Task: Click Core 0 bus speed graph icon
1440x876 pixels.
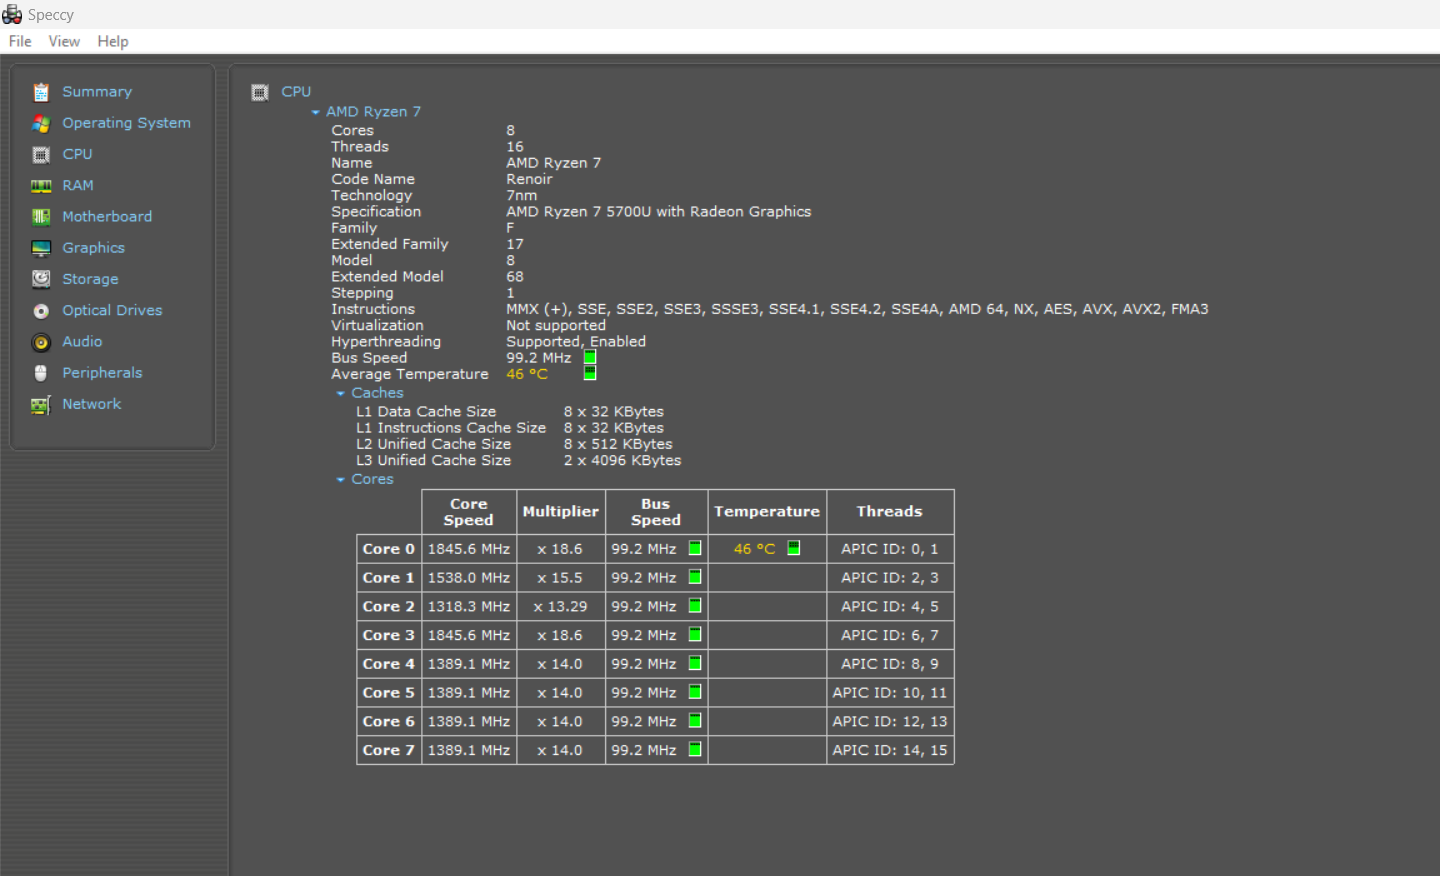Action: 695,548
